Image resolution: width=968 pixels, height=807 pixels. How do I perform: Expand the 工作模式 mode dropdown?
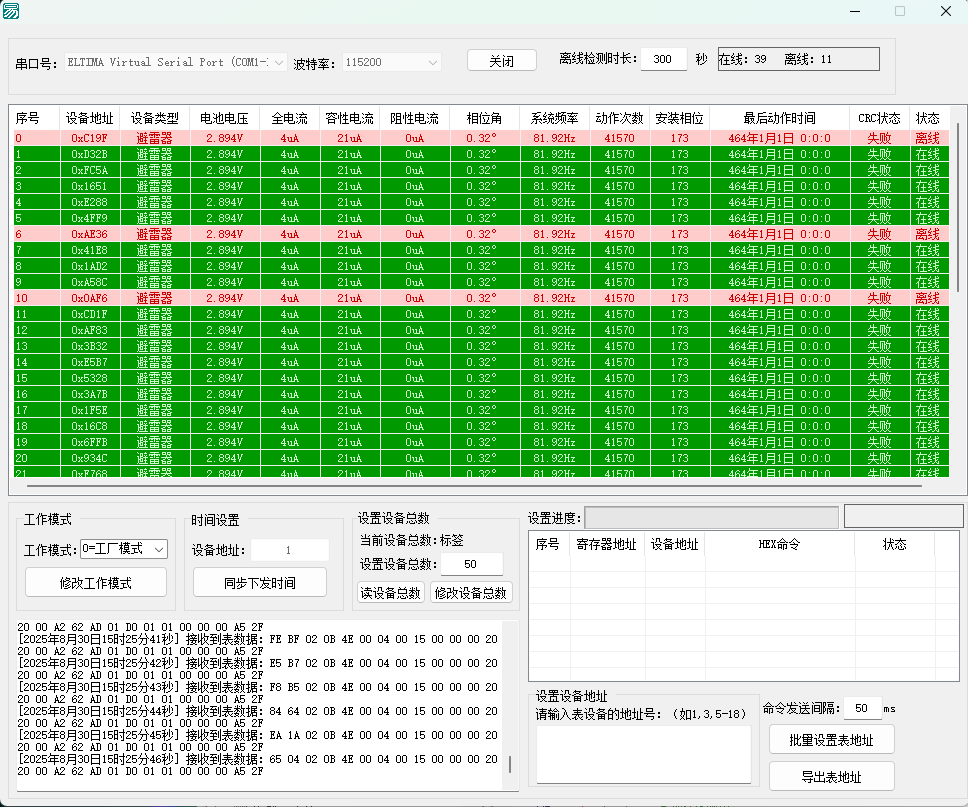point(124,549)
